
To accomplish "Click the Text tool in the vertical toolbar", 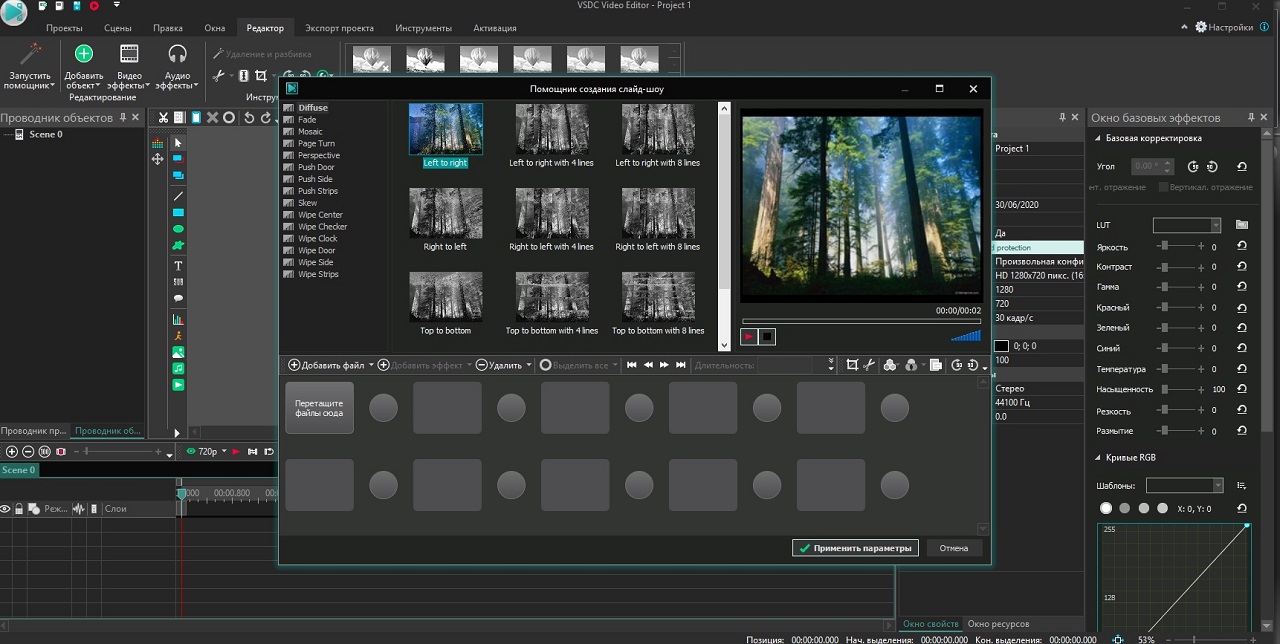I will (x=178, y=266).
